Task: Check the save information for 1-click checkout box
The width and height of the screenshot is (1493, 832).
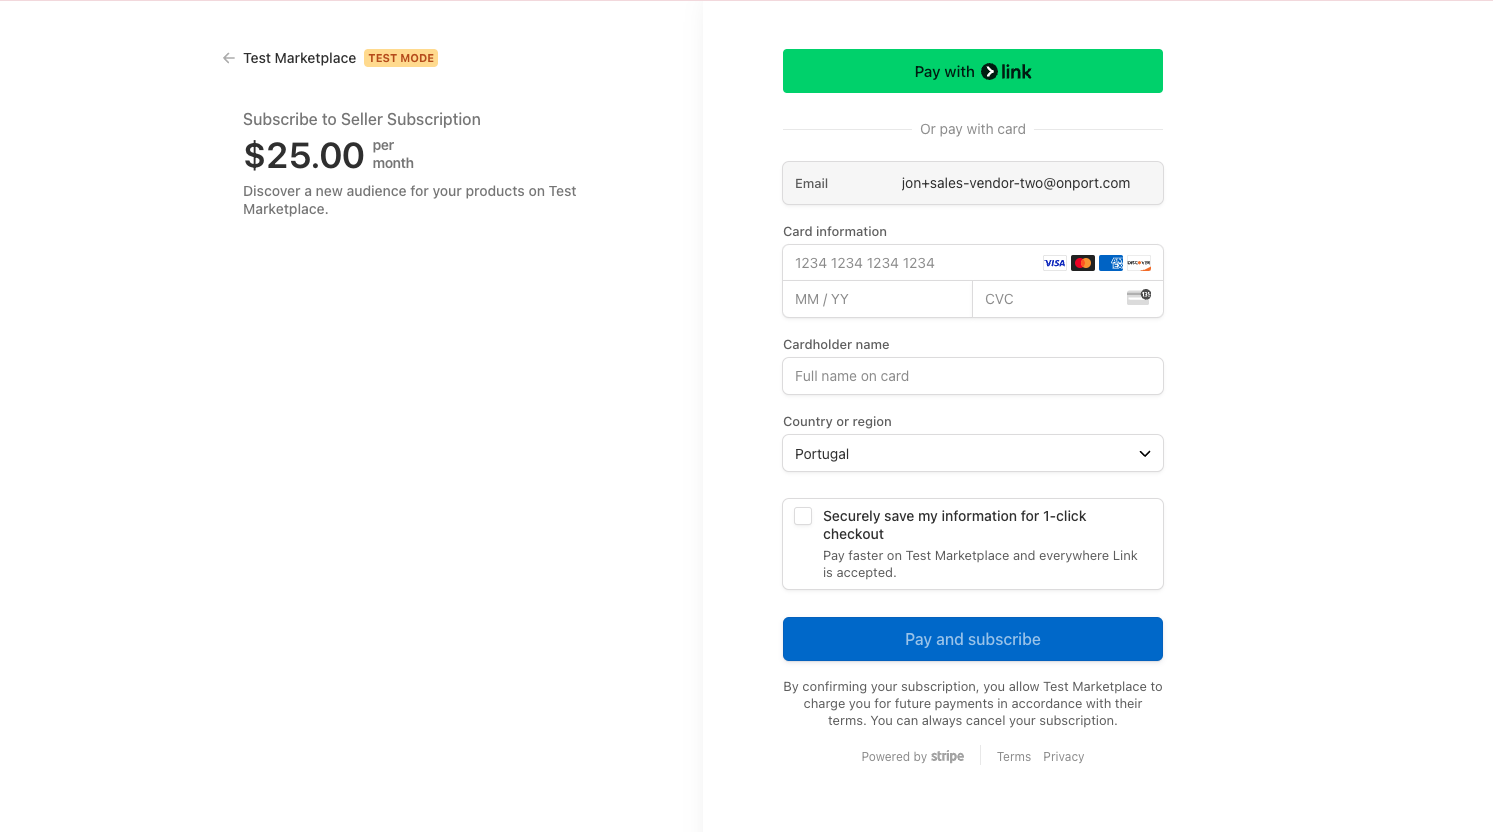Action: [803, 516]
